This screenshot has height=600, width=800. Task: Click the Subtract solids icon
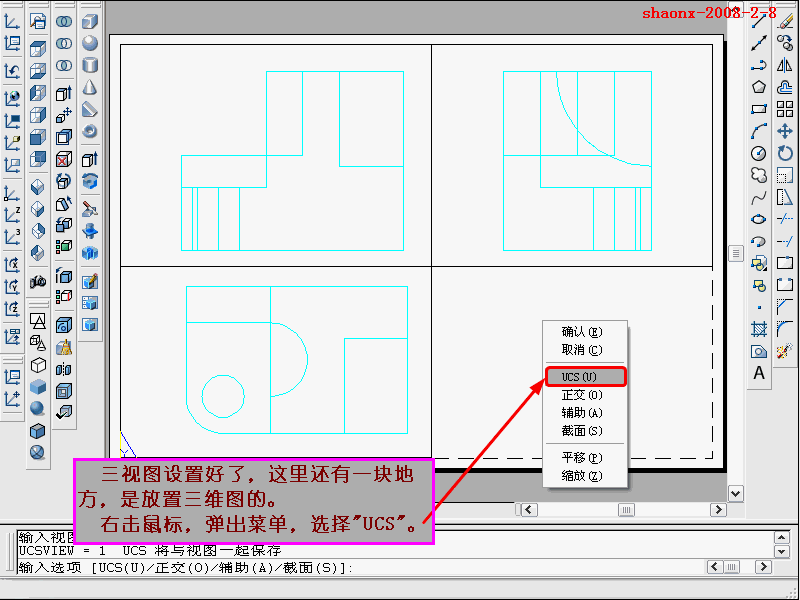pos(64,43)
